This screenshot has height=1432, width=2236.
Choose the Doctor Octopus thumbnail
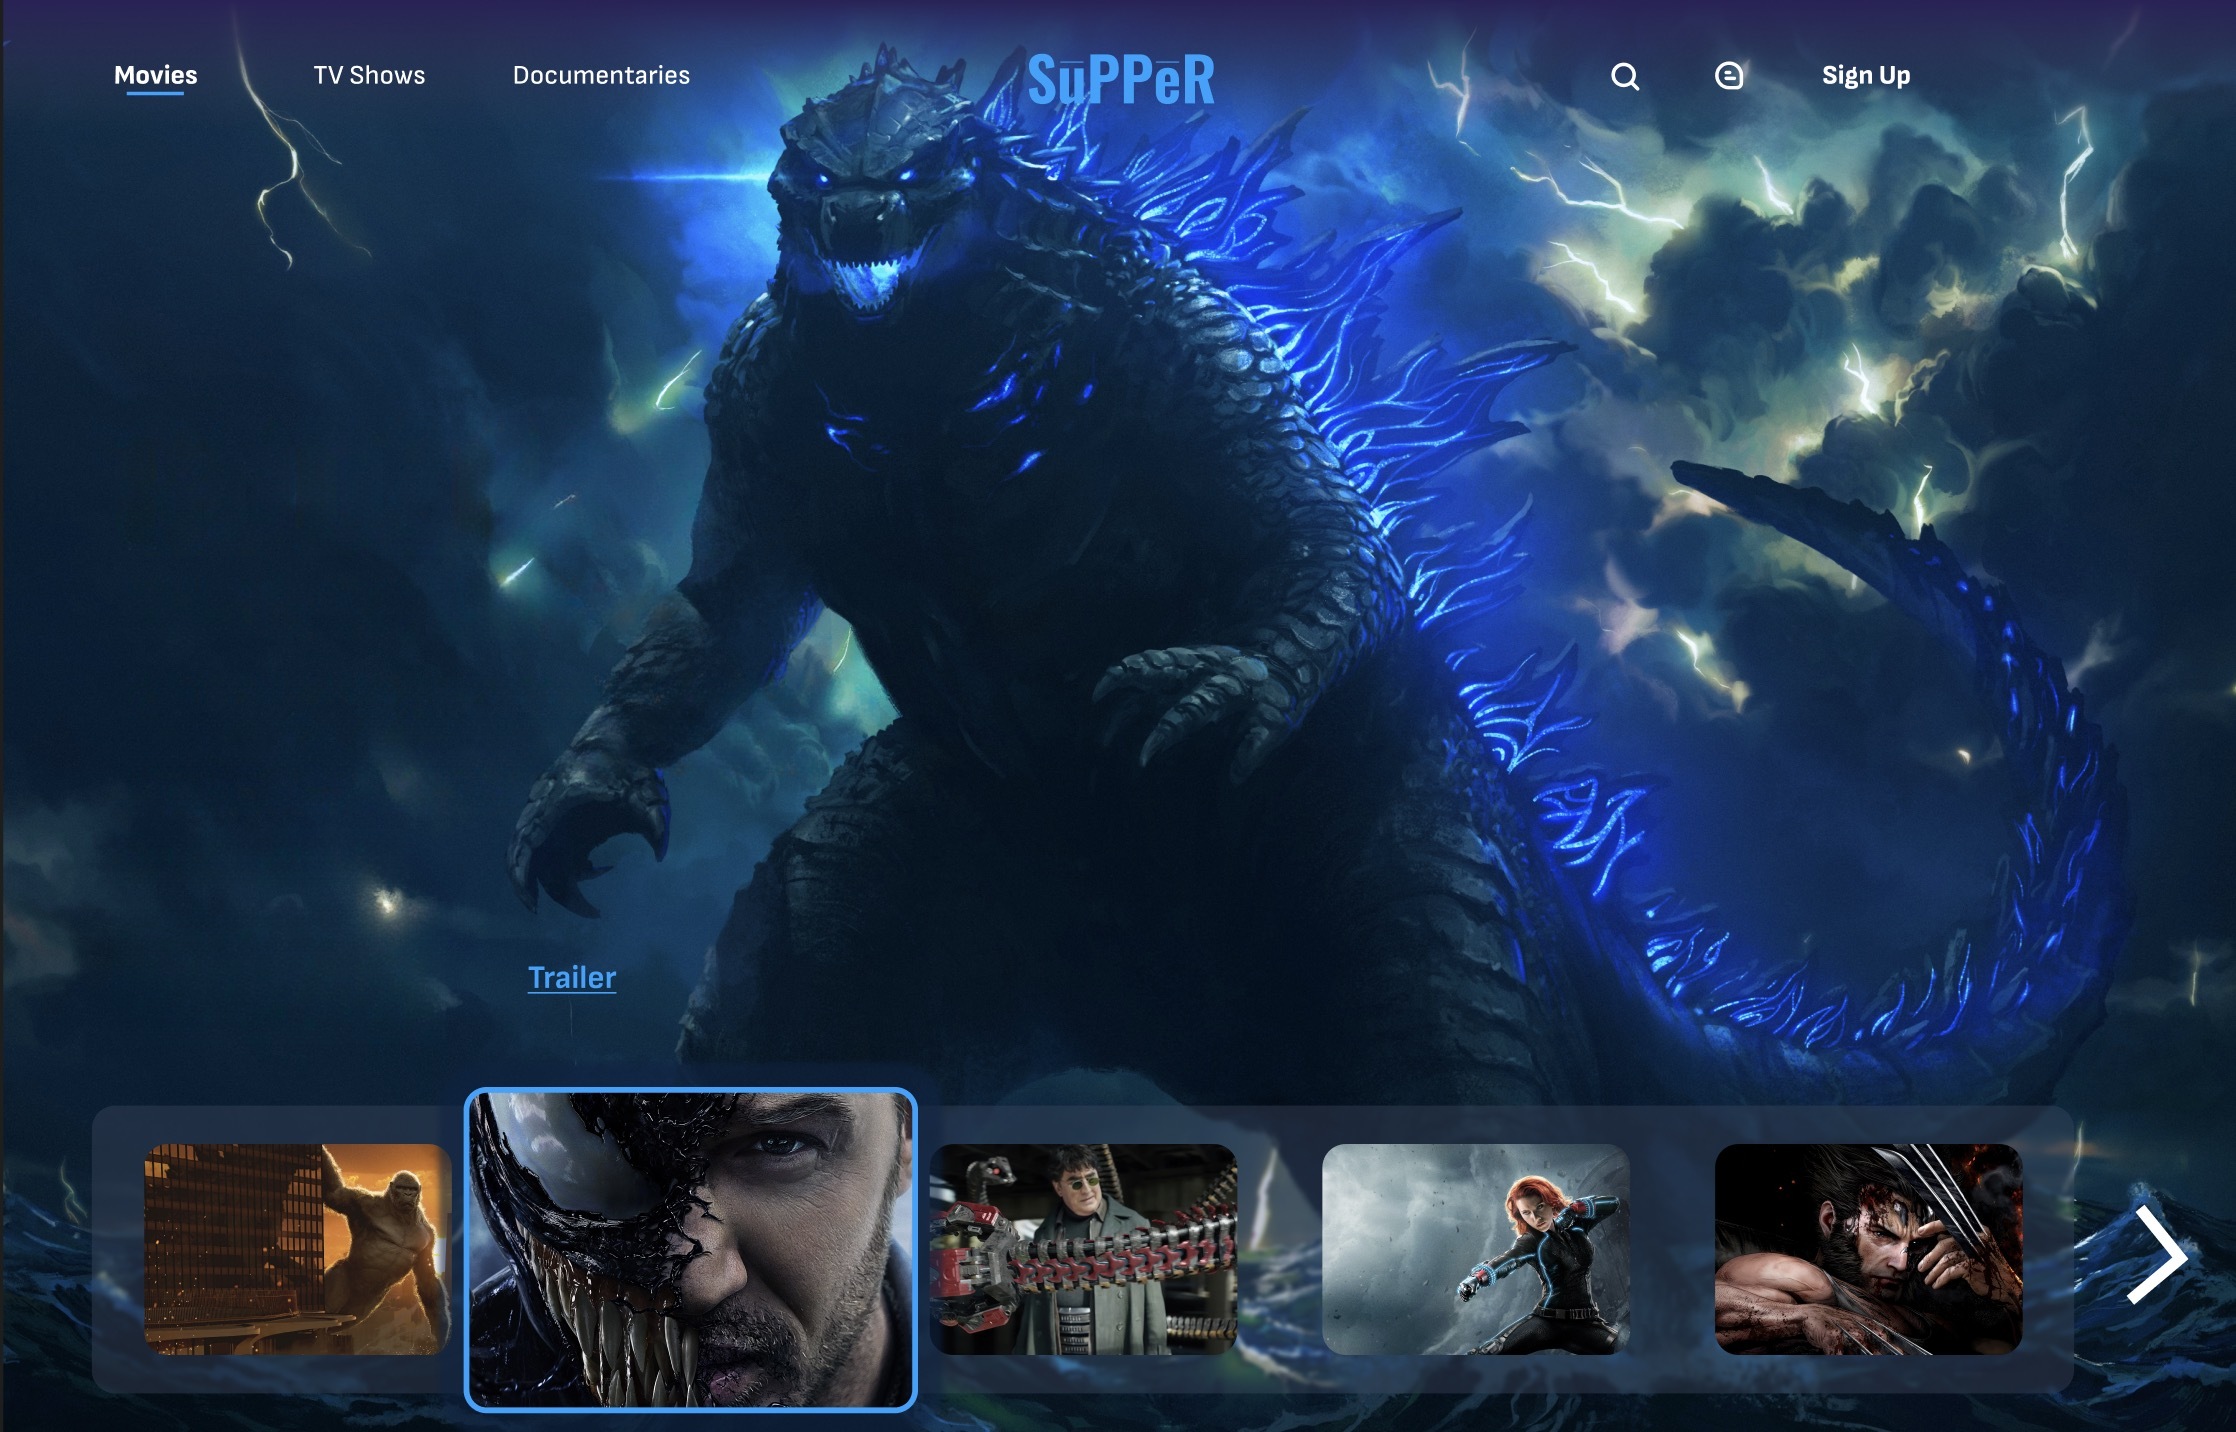[1083, 1249]
